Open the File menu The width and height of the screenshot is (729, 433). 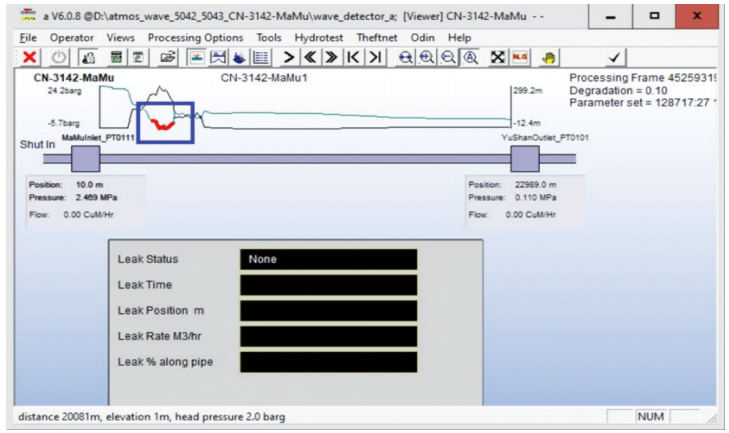point(28,37)
